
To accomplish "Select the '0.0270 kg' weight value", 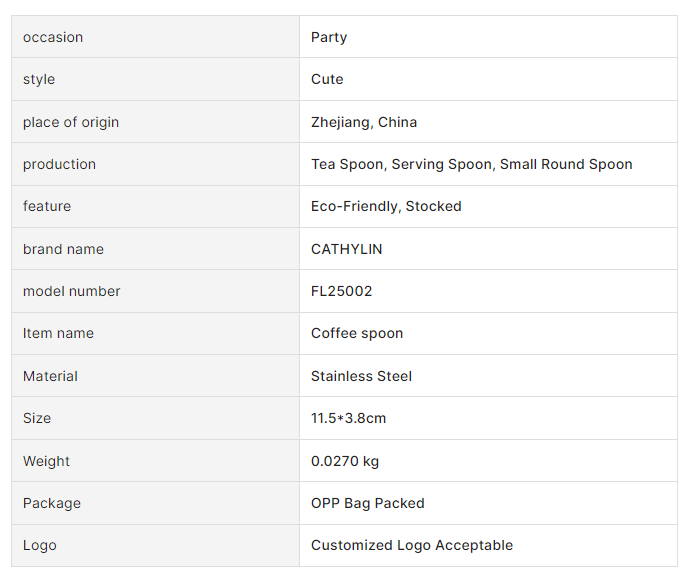I will [x=345, y=461].
